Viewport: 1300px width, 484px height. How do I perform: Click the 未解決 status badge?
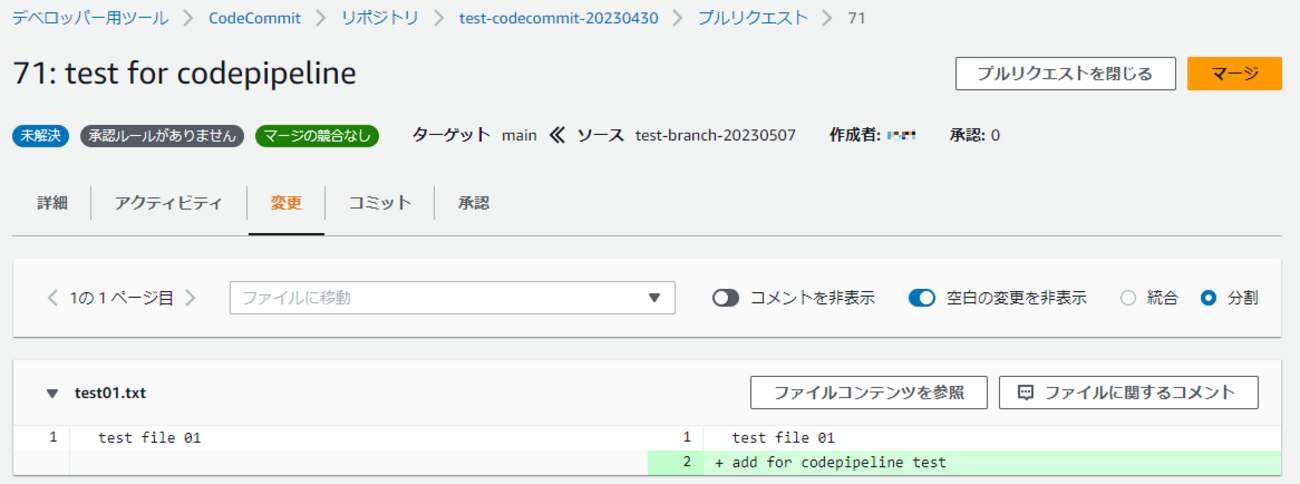point(41,135)
